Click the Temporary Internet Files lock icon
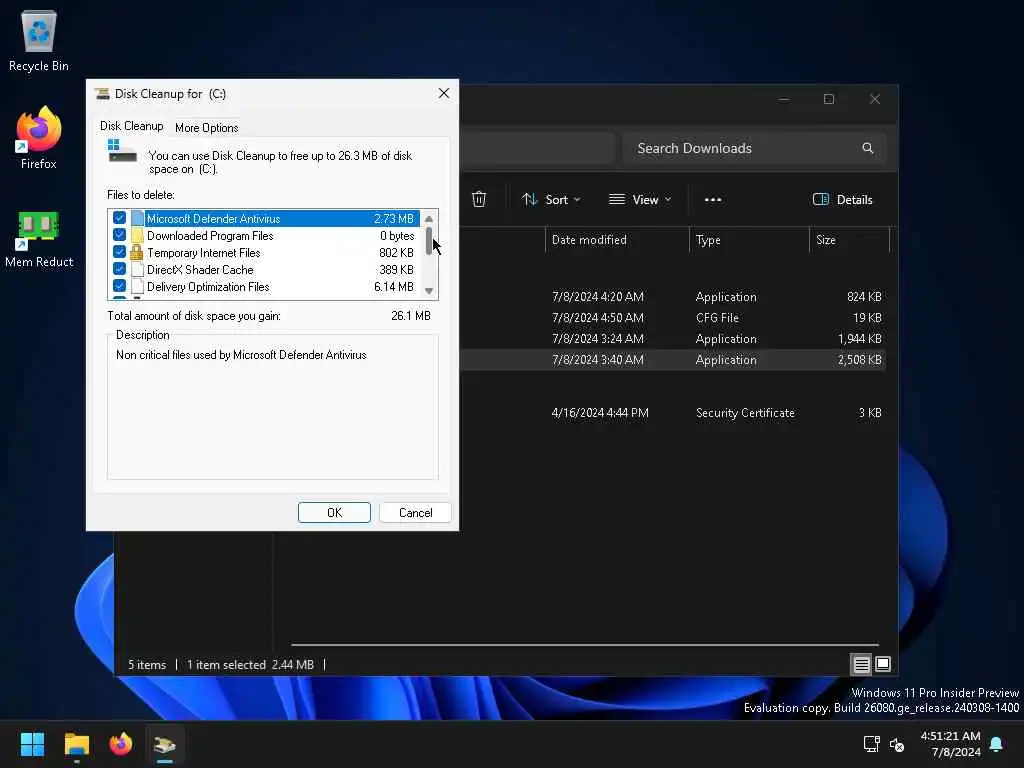This screenshot has width=1024, height=768. [136, 253]
